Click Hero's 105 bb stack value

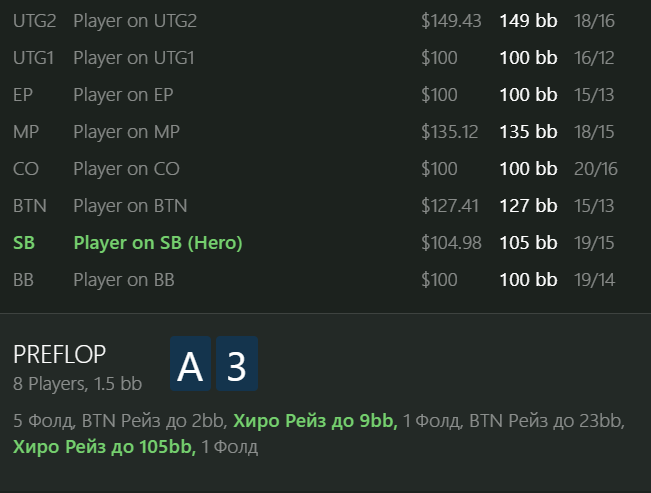click(528, 243)
